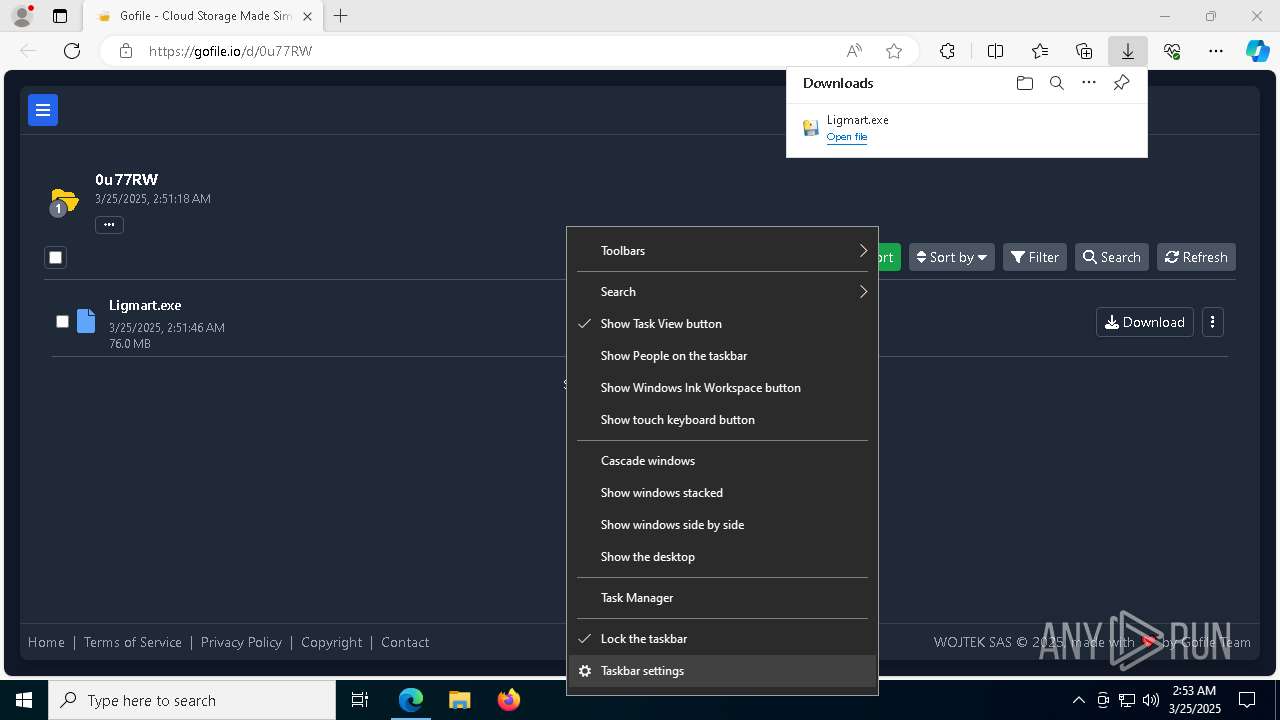Viewport: 1280px width, 720px height.
Task: Refresh the page with reload icon
Action: tap(72, 51)
